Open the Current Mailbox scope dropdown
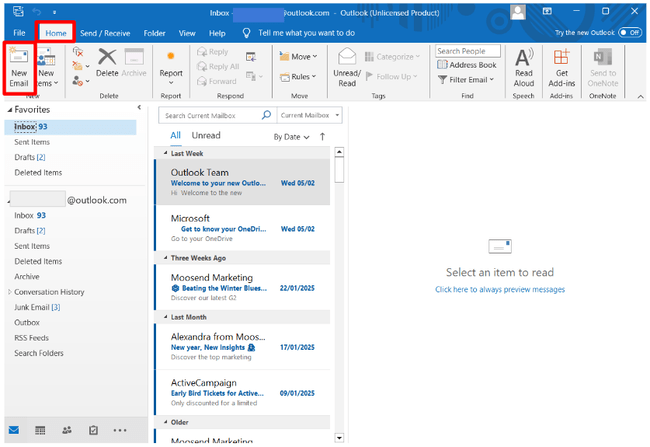This screenshot has height=447, width=650. click(310, 115)
